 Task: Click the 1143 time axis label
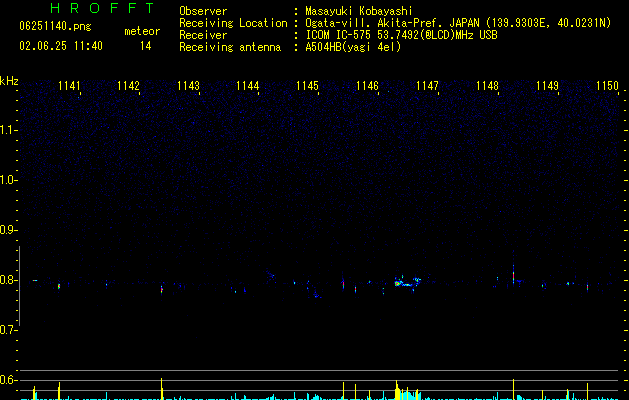click(x=188, y=86)
